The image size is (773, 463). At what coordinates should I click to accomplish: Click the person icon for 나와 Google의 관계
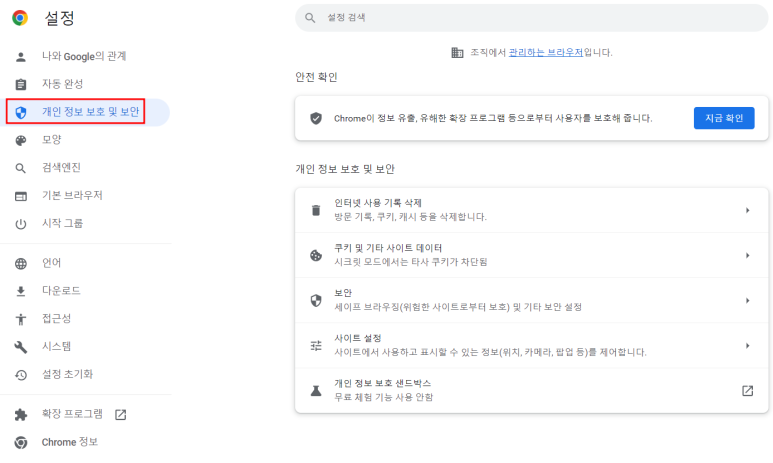(21, 57)
